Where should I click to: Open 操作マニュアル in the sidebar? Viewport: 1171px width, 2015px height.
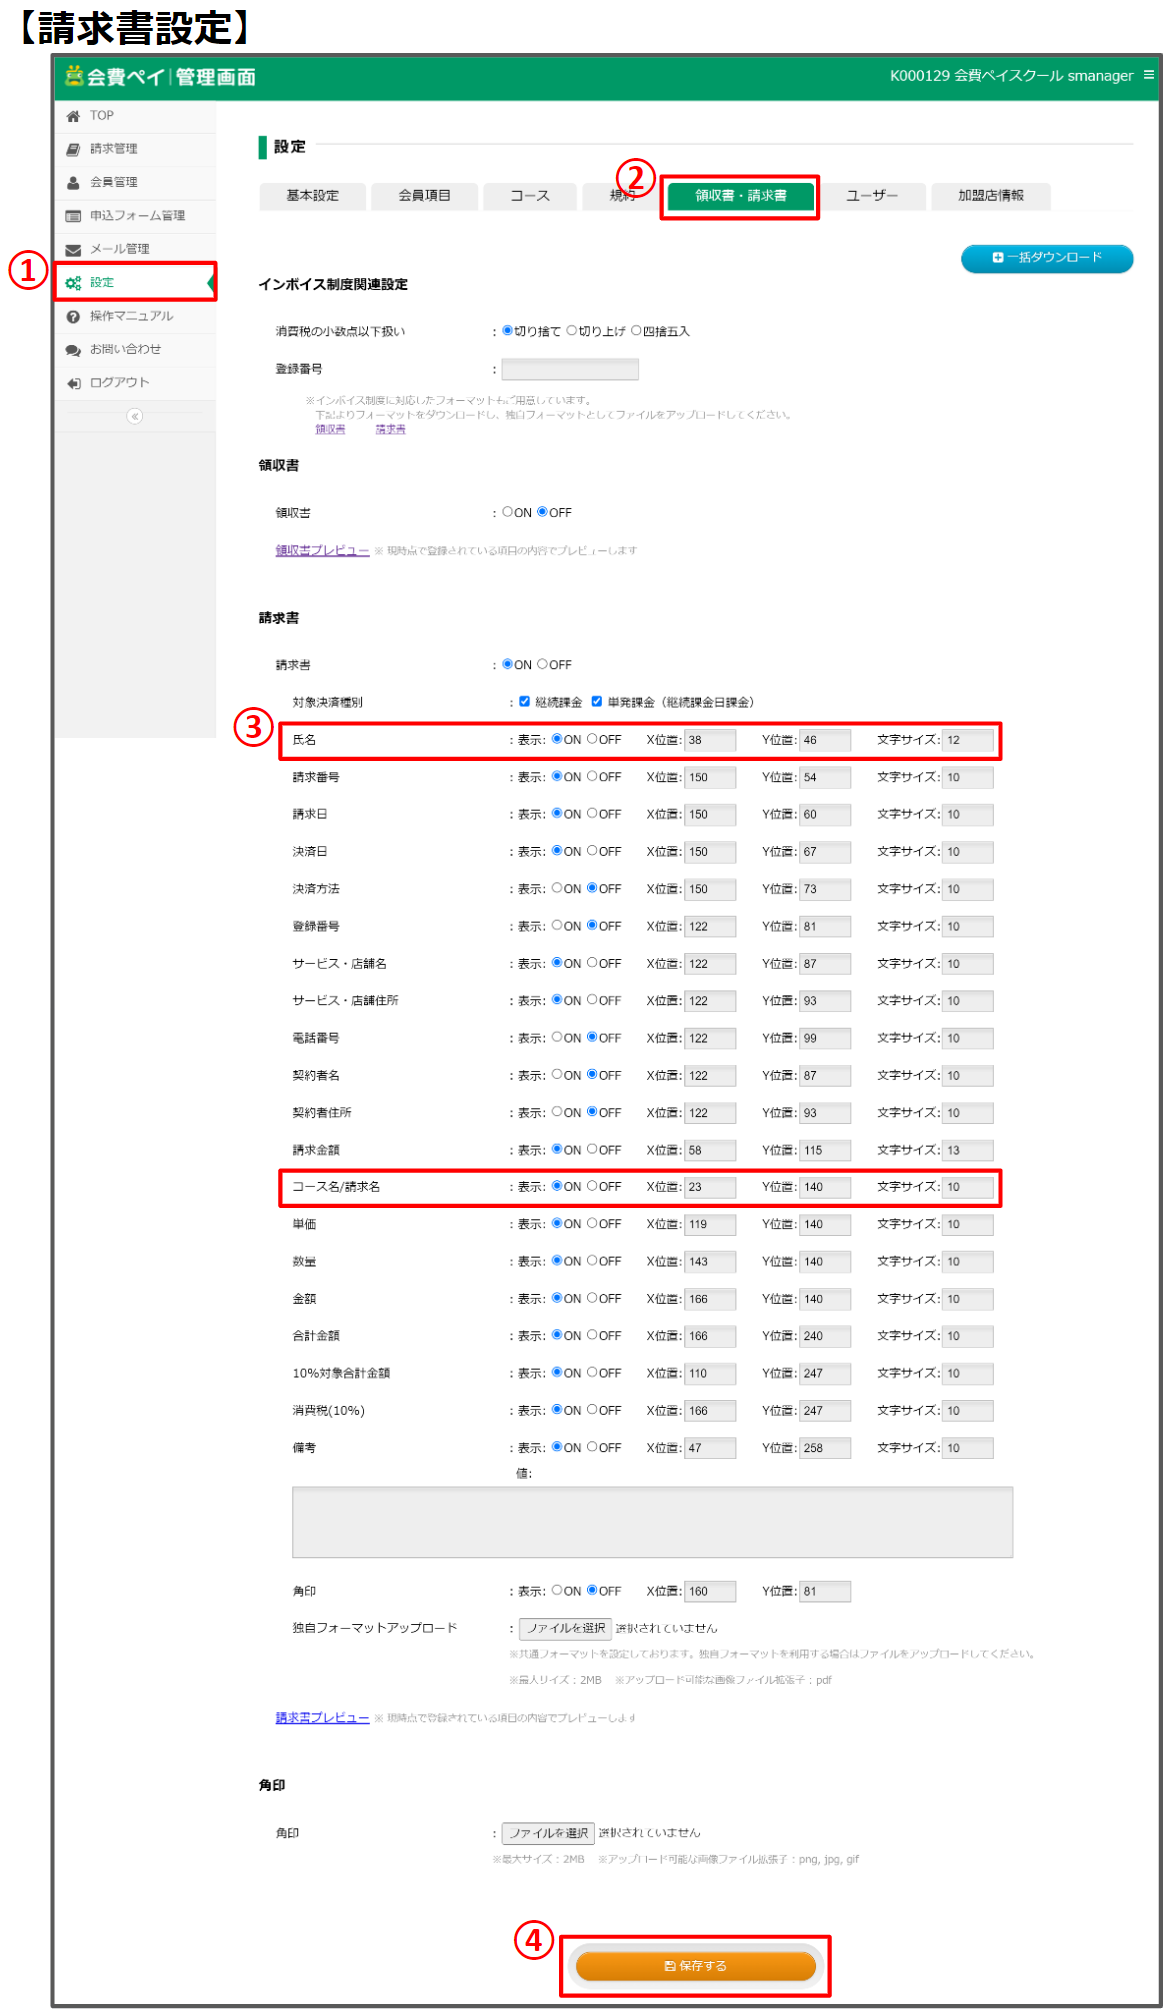click(x=135, y=317)
